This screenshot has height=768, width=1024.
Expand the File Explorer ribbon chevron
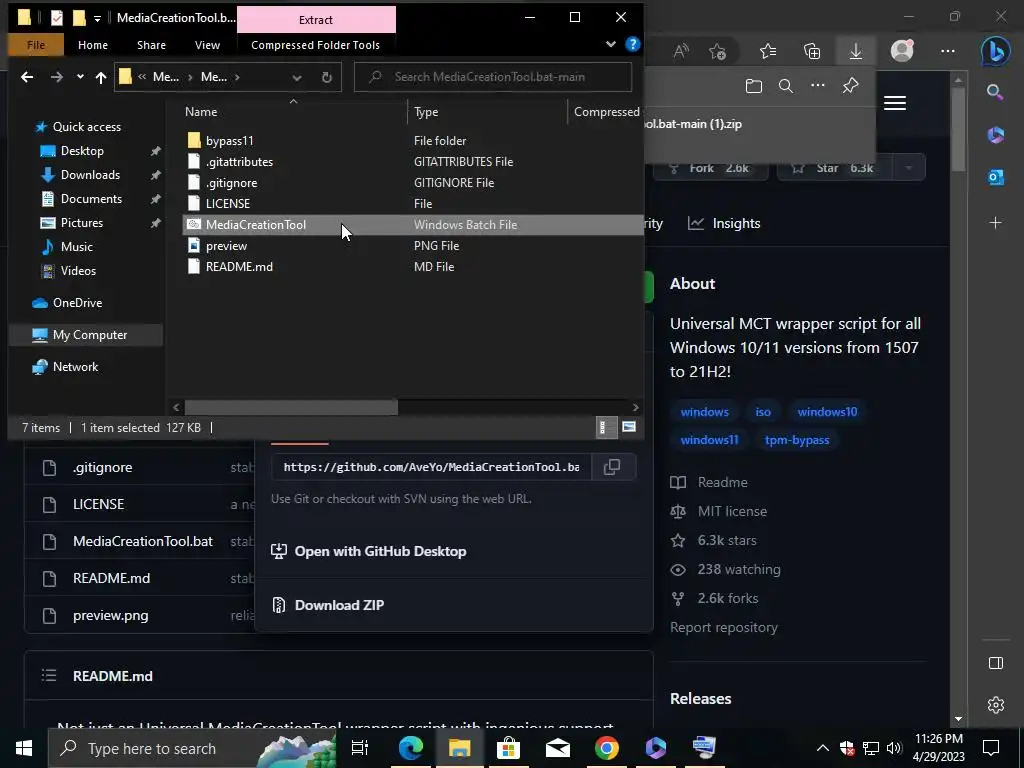coord(611,44)
